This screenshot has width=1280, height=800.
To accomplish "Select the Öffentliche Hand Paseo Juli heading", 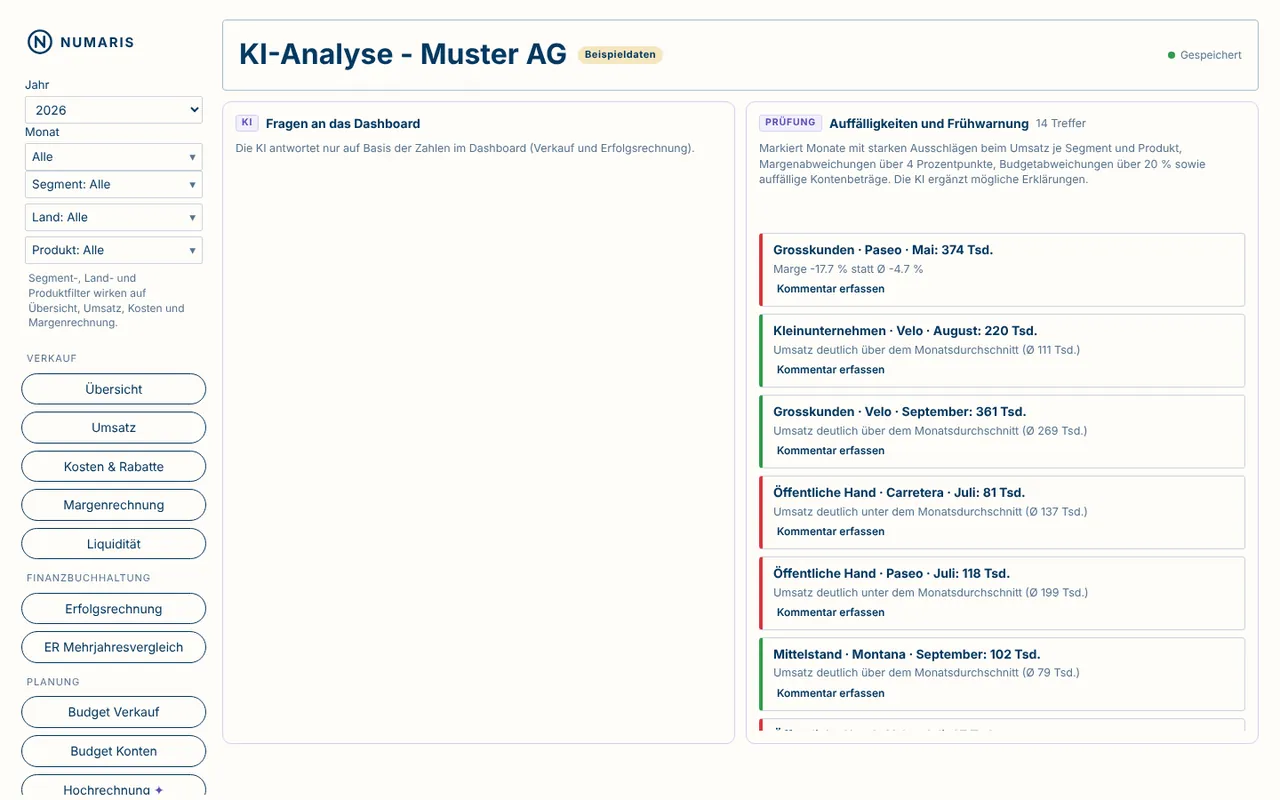I will (892, 574).
